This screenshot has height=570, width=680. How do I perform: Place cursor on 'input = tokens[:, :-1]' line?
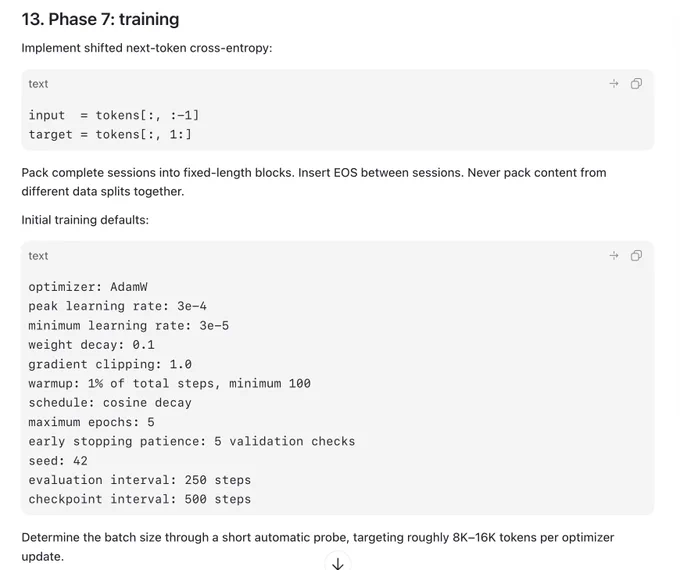pyautogui.click(x=114, y=115)
